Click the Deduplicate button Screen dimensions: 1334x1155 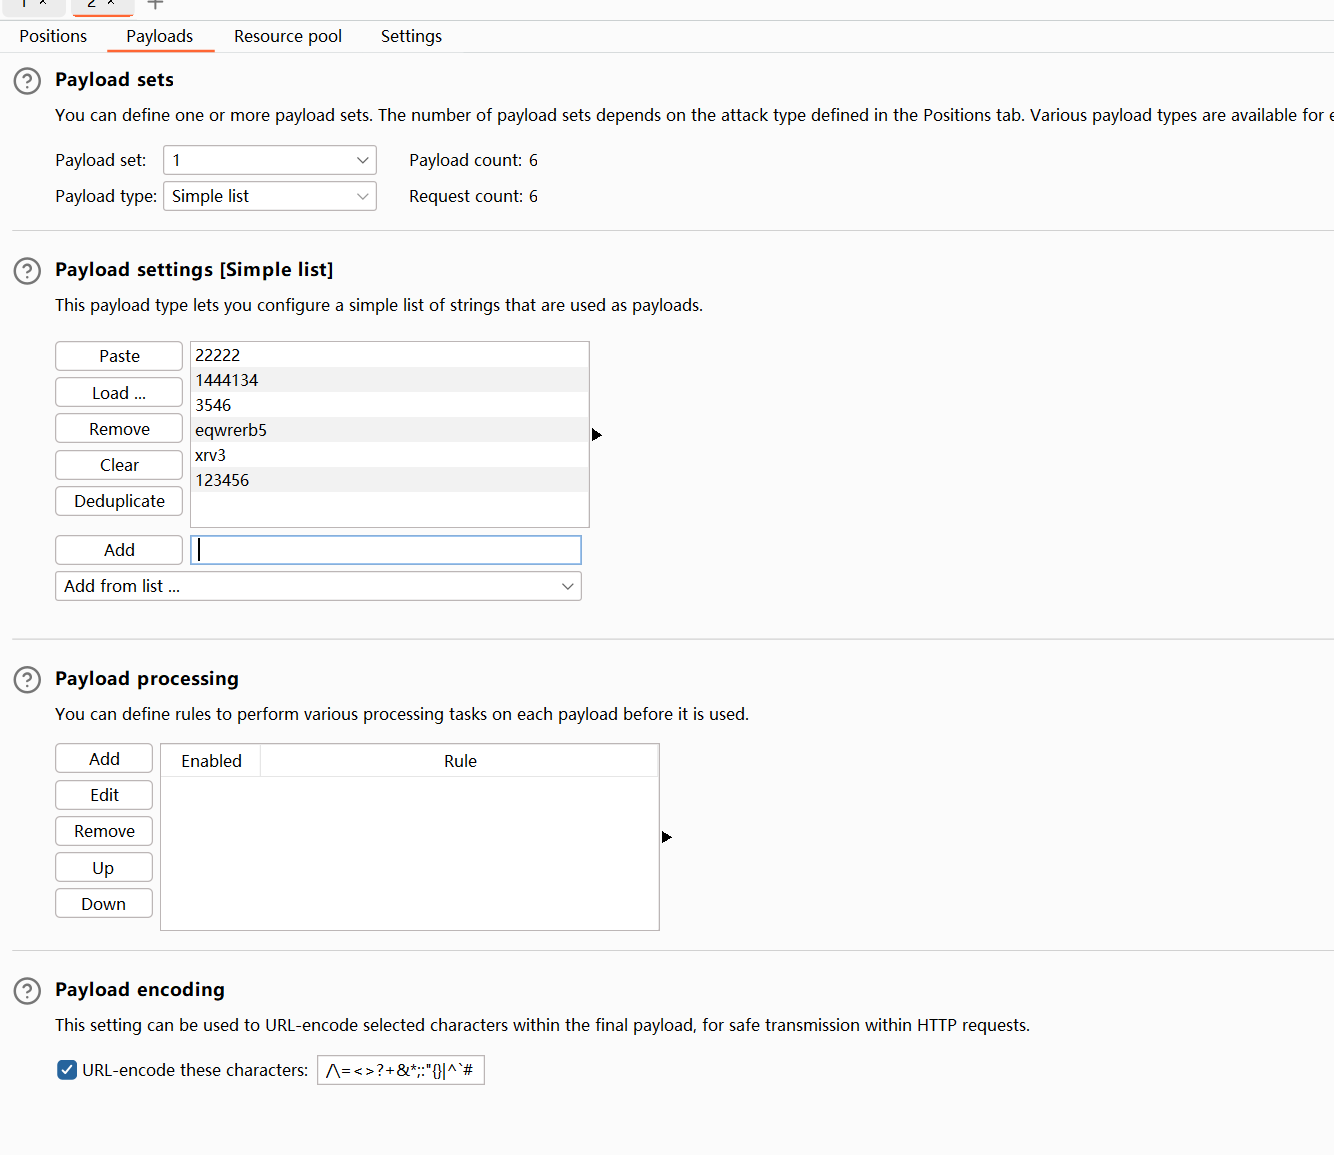coord(119,501)
